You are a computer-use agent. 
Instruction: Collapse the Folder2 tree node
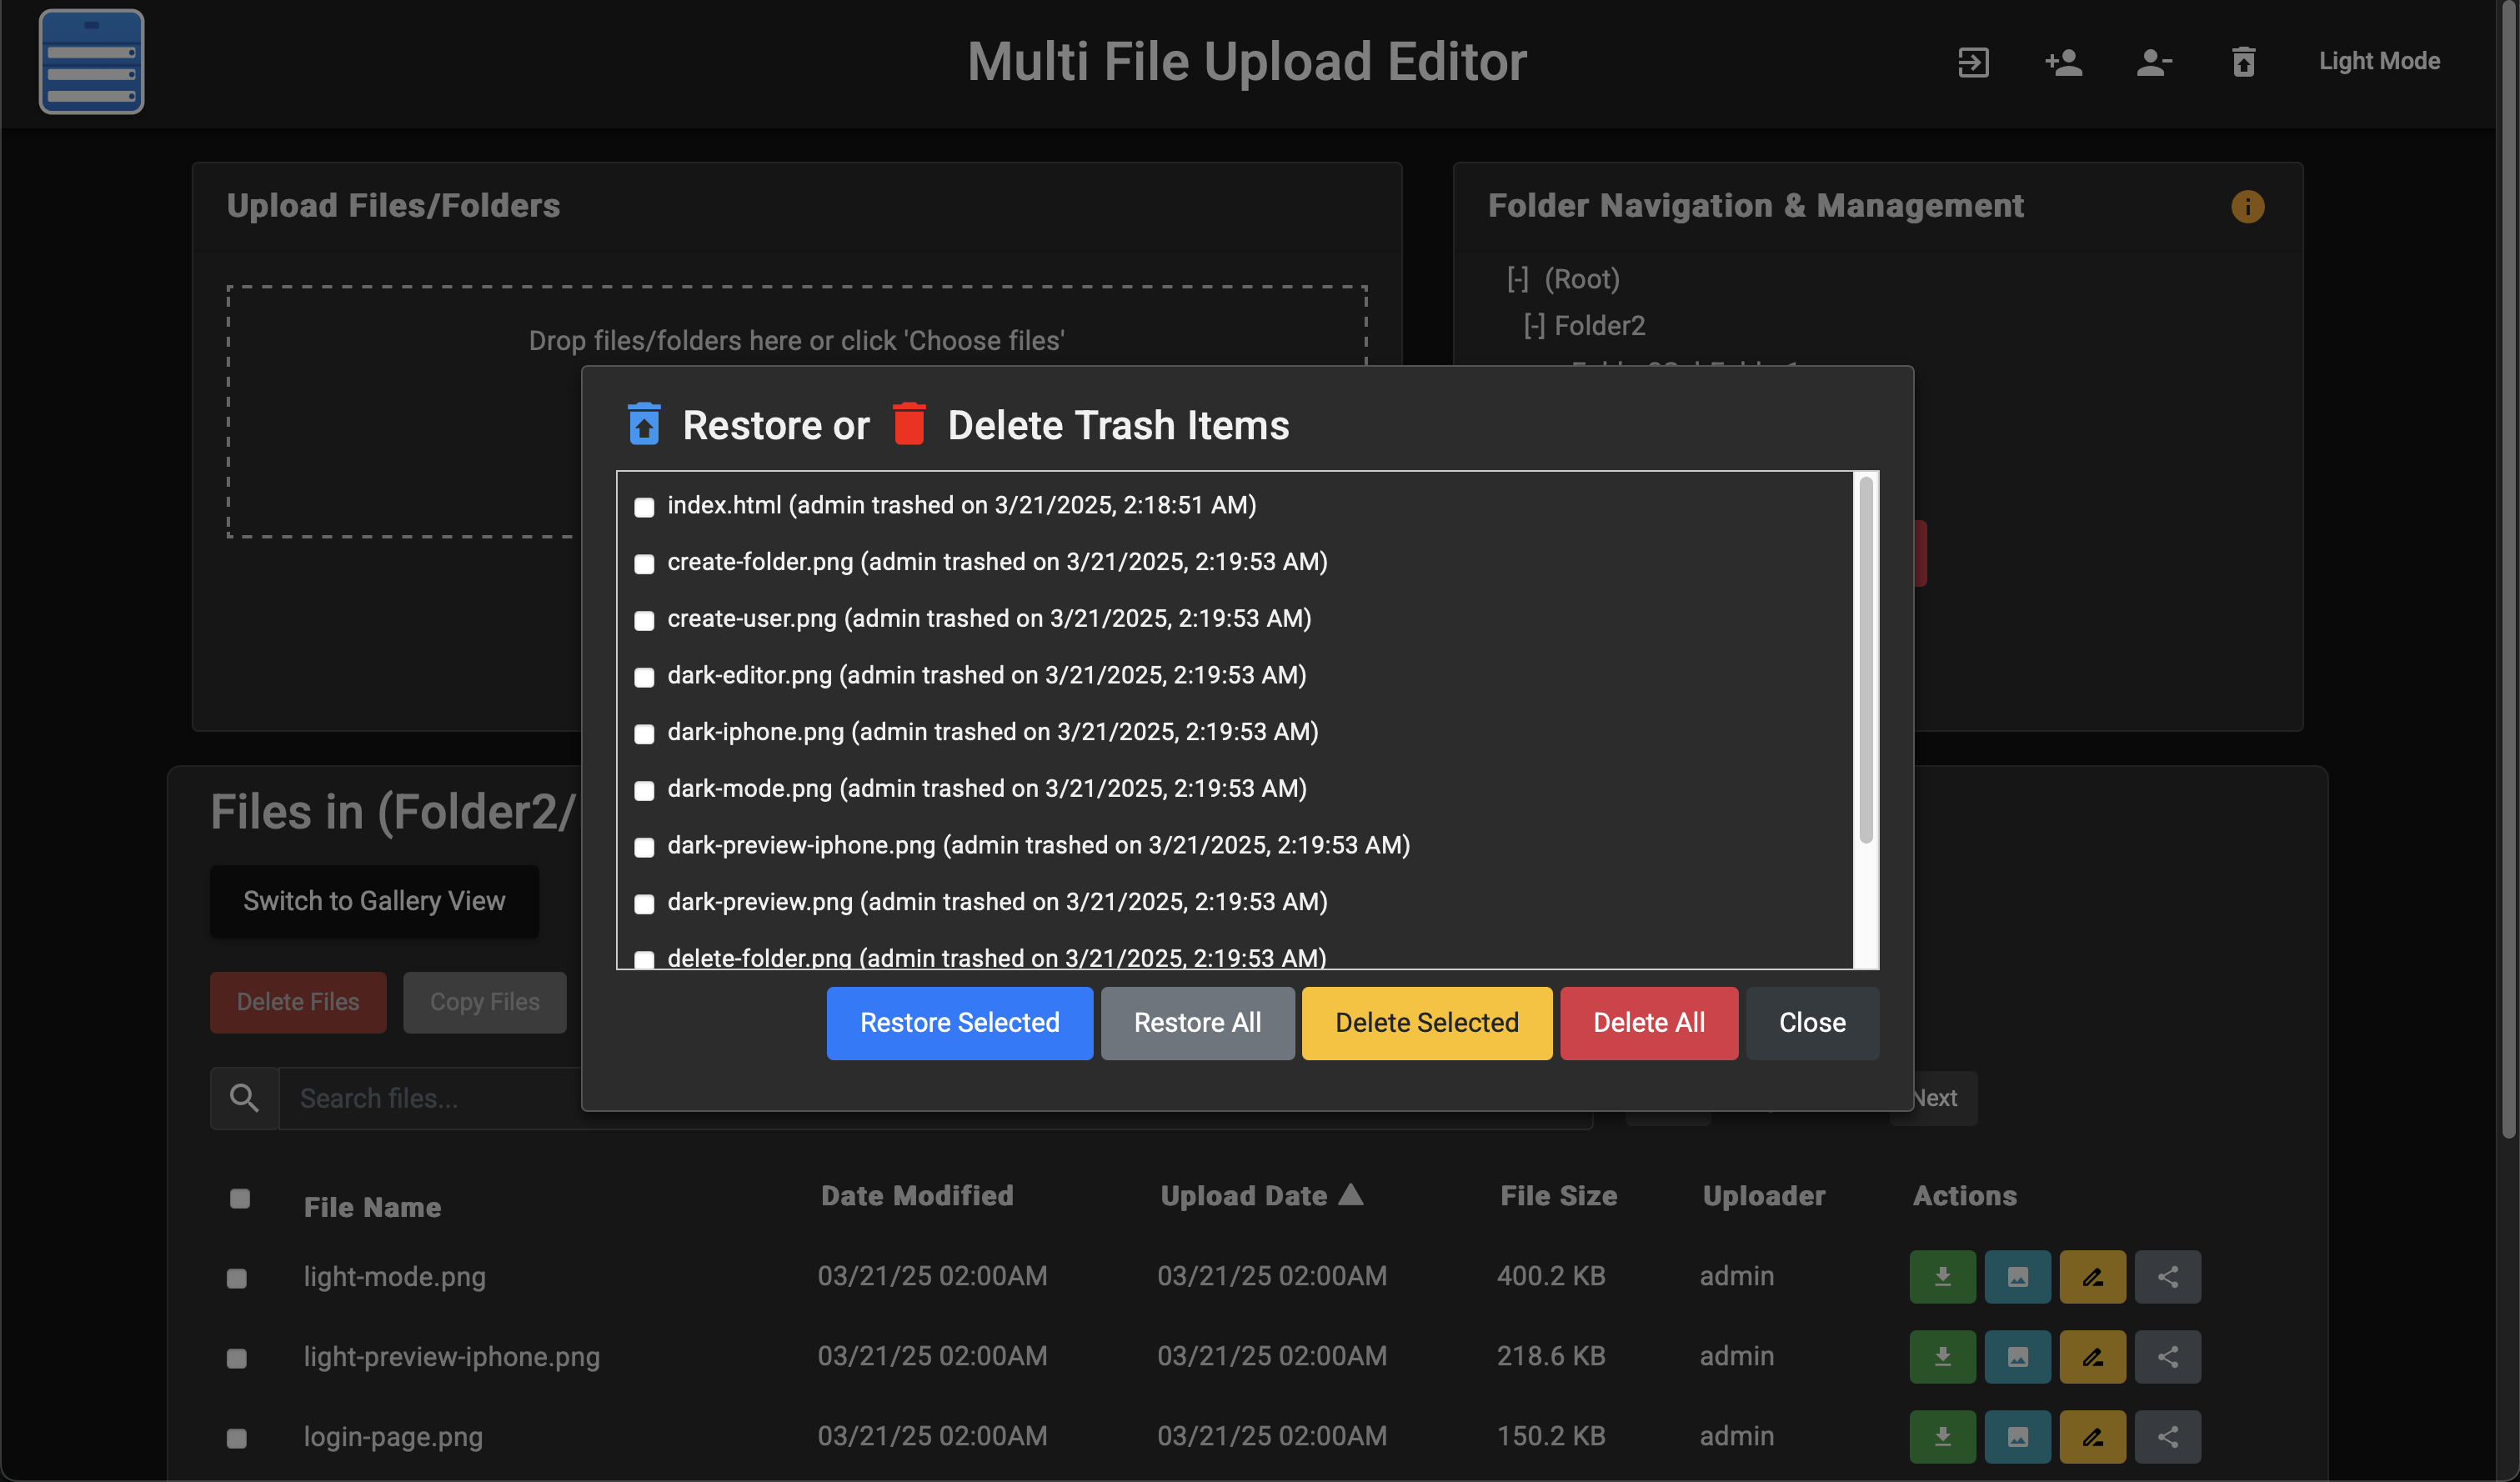(x=1534, y=326)
